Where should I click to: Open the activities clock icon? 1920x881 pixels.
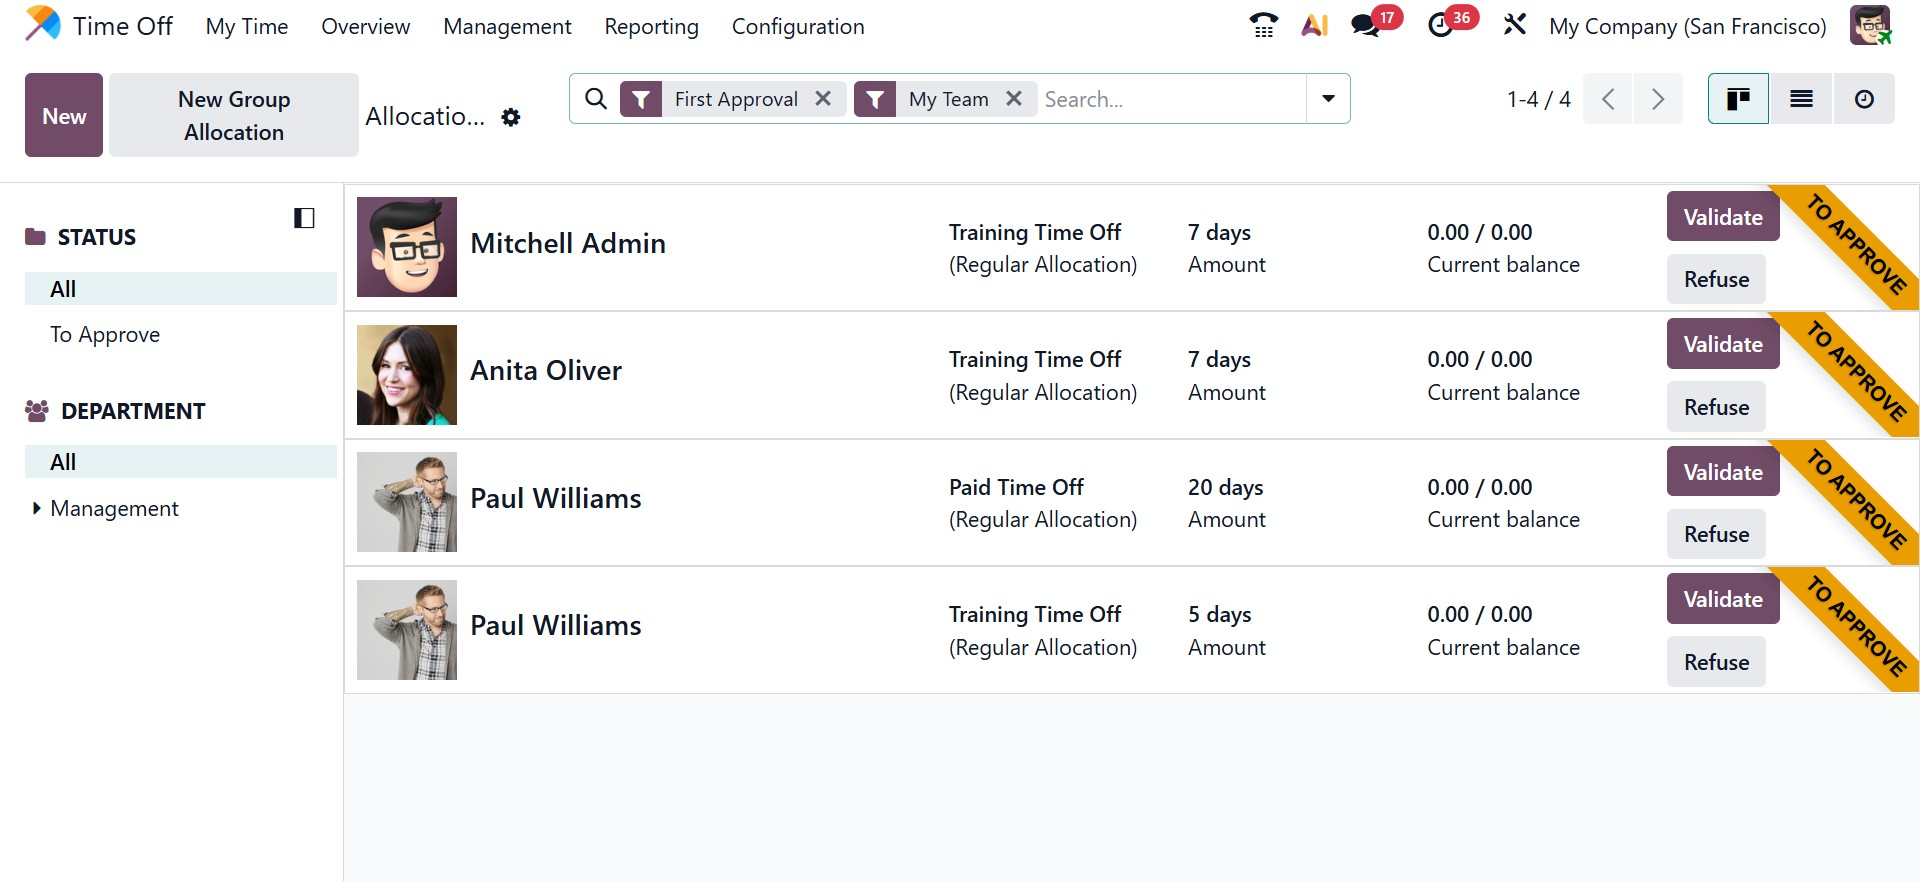(1441, 25)
